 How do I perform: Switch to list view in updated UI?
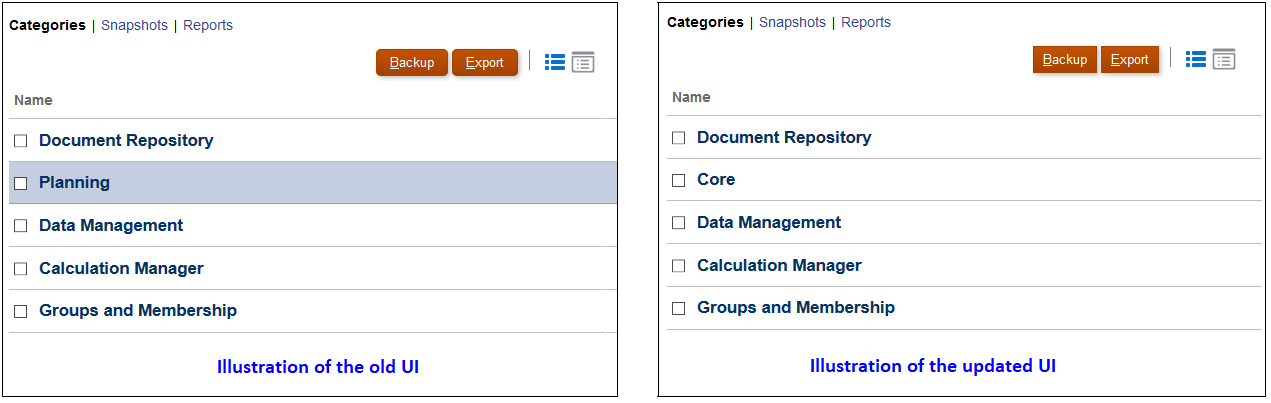click(x=1196, y=59)
